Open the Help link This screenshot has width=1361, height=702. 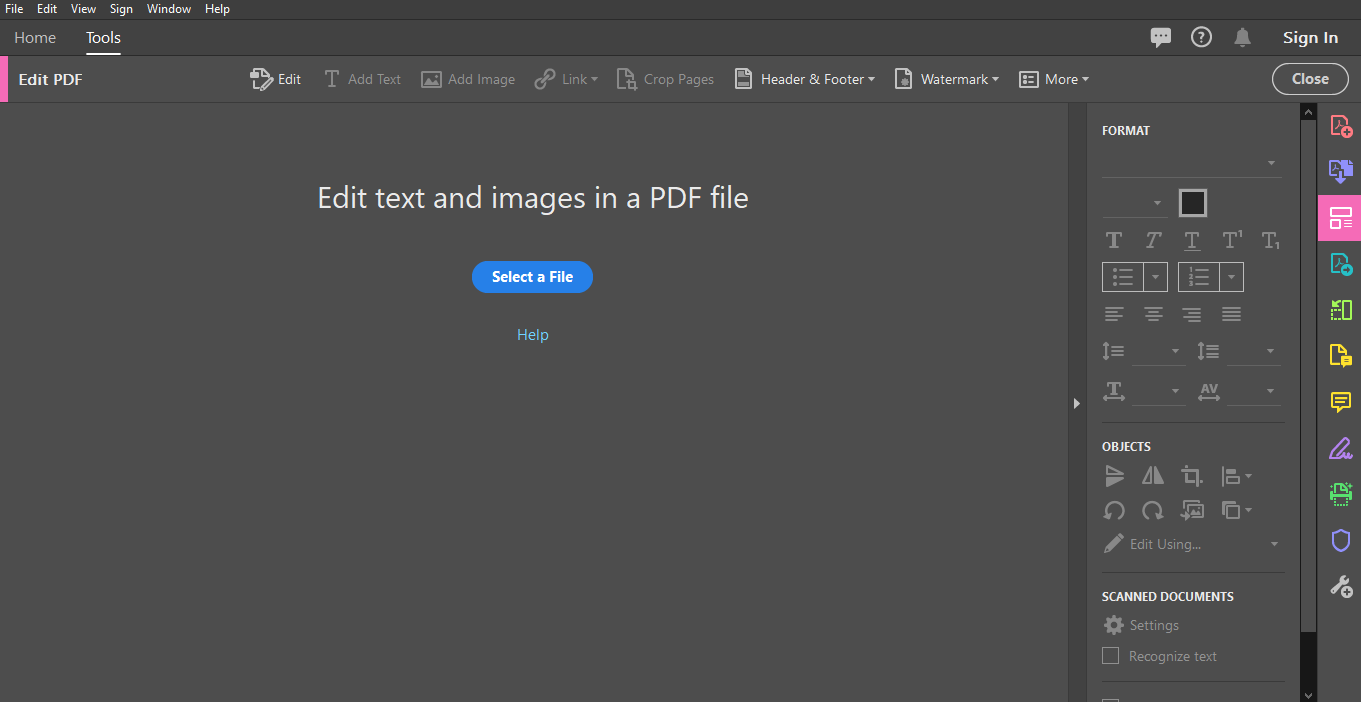[x=533, y=335]
